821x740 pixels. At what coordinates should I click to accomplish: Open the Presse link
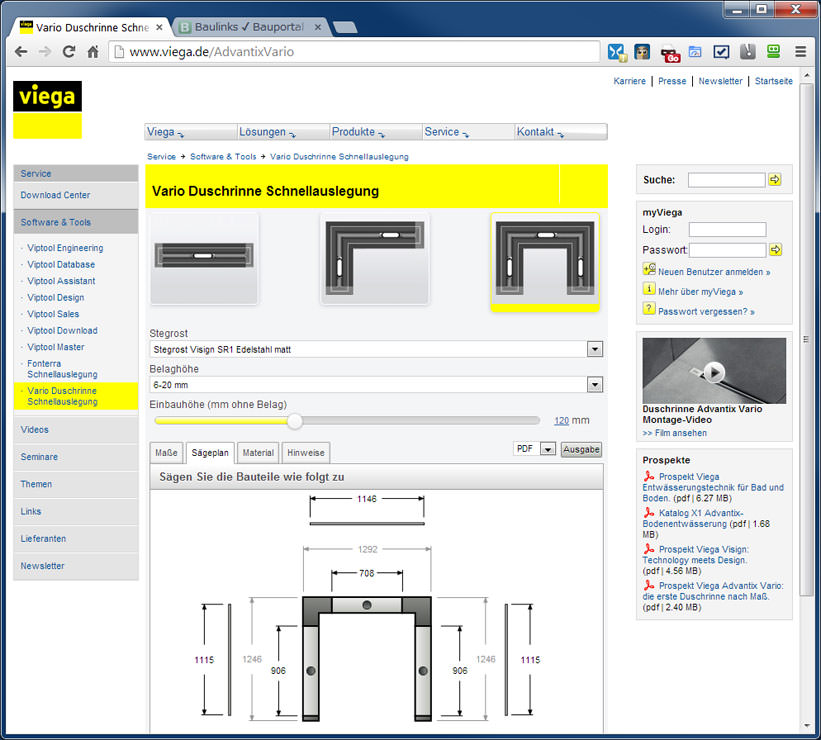pos(672,81)
